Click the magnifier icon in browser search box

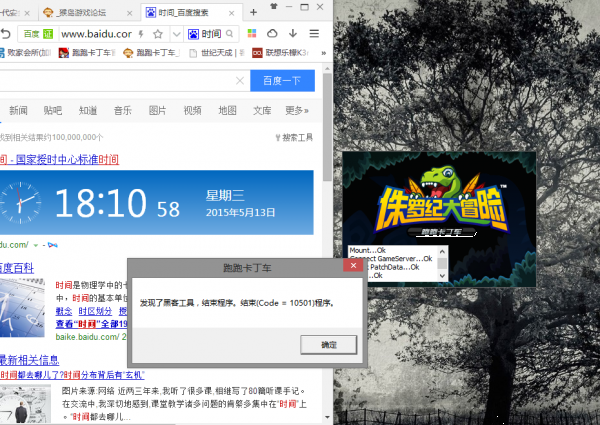tap(230, 34)
